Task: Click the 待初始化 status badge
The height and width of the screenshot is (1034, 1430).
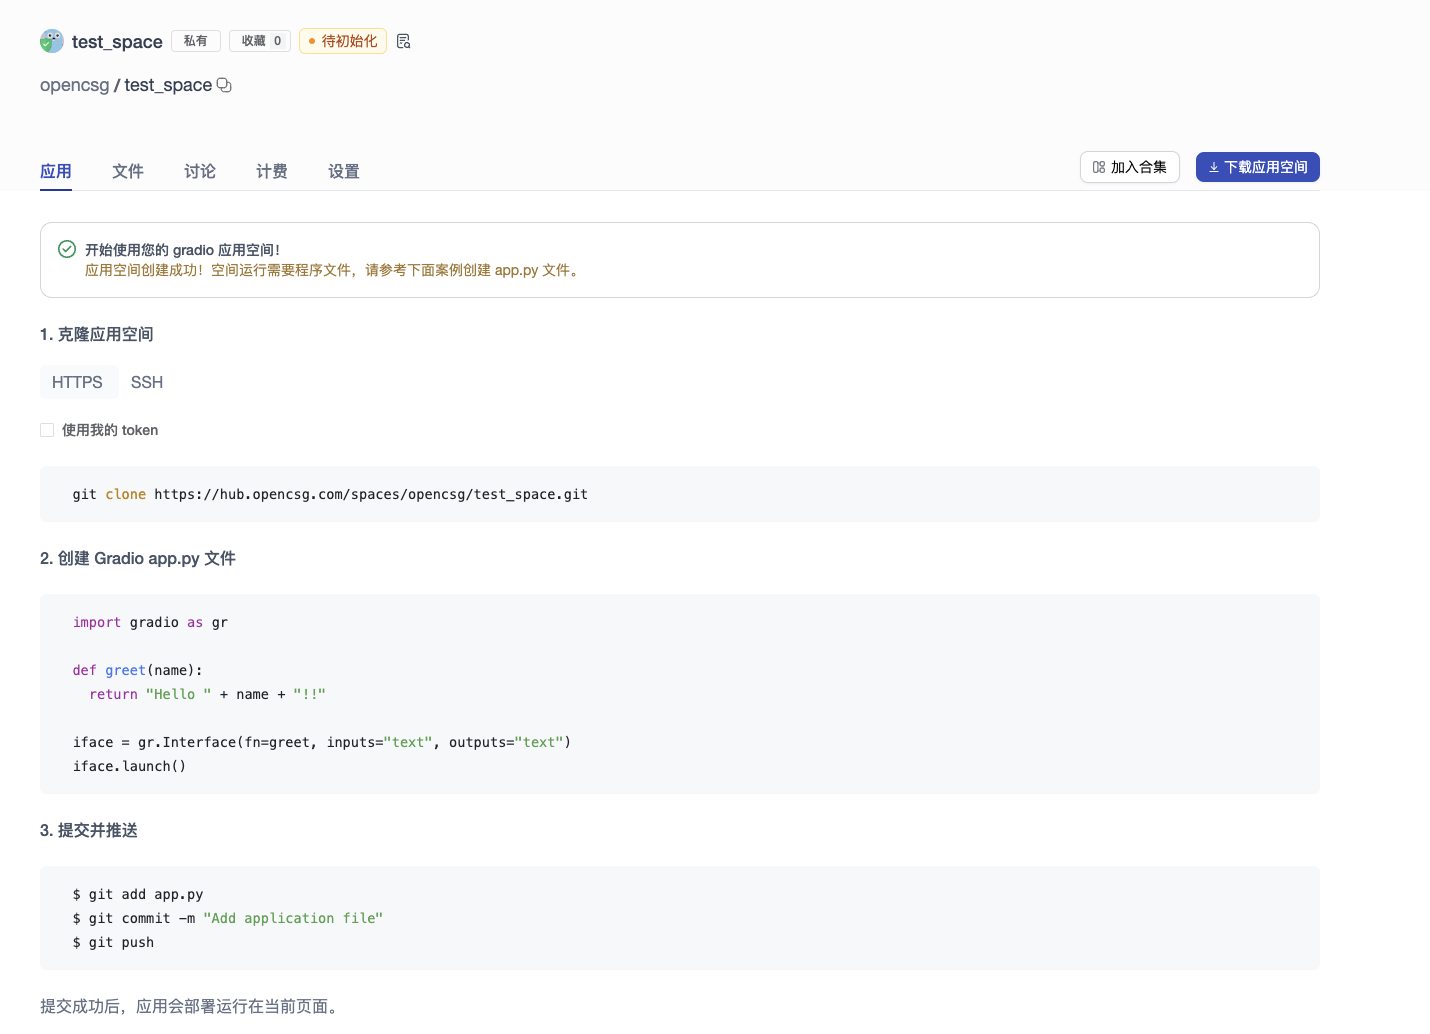Action: tap(342, 41)
